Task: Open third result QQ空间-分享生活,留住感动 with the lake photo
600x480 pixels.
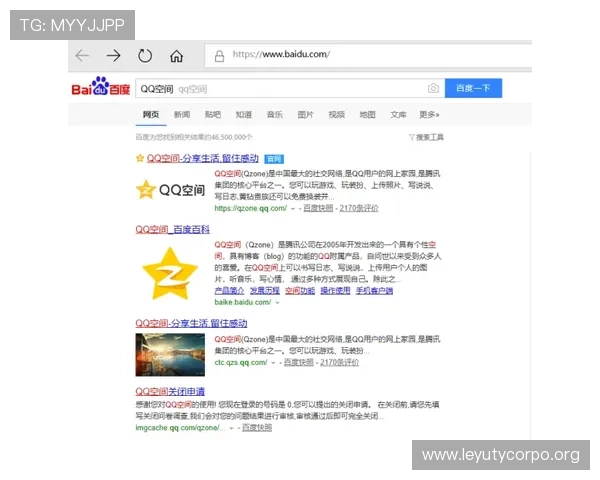Action: pyautogui.click(x=191, y=323)
